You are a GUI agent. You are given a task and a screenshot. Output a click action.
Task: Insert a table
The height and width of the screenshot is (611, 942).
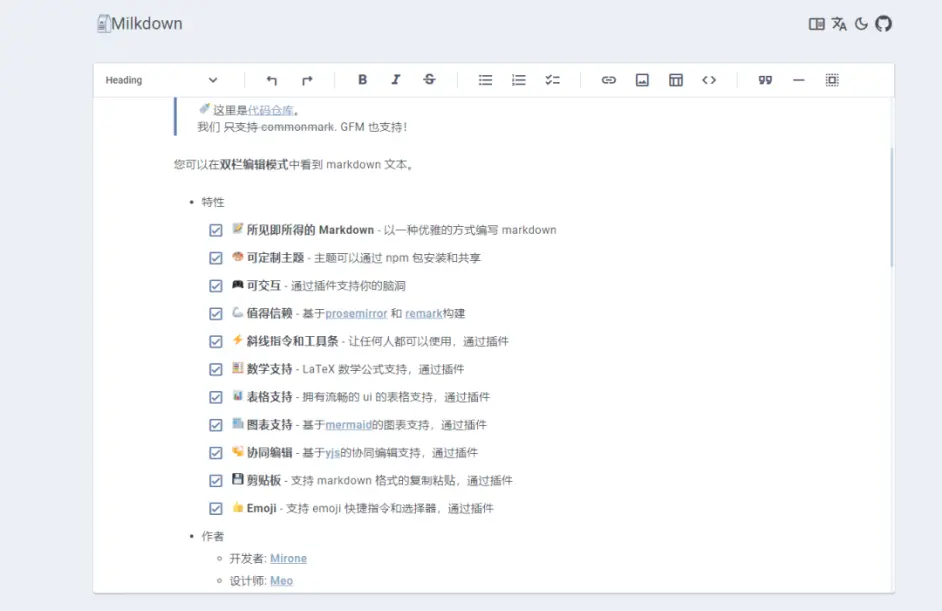pyautogui.click(x=675, y=80)
